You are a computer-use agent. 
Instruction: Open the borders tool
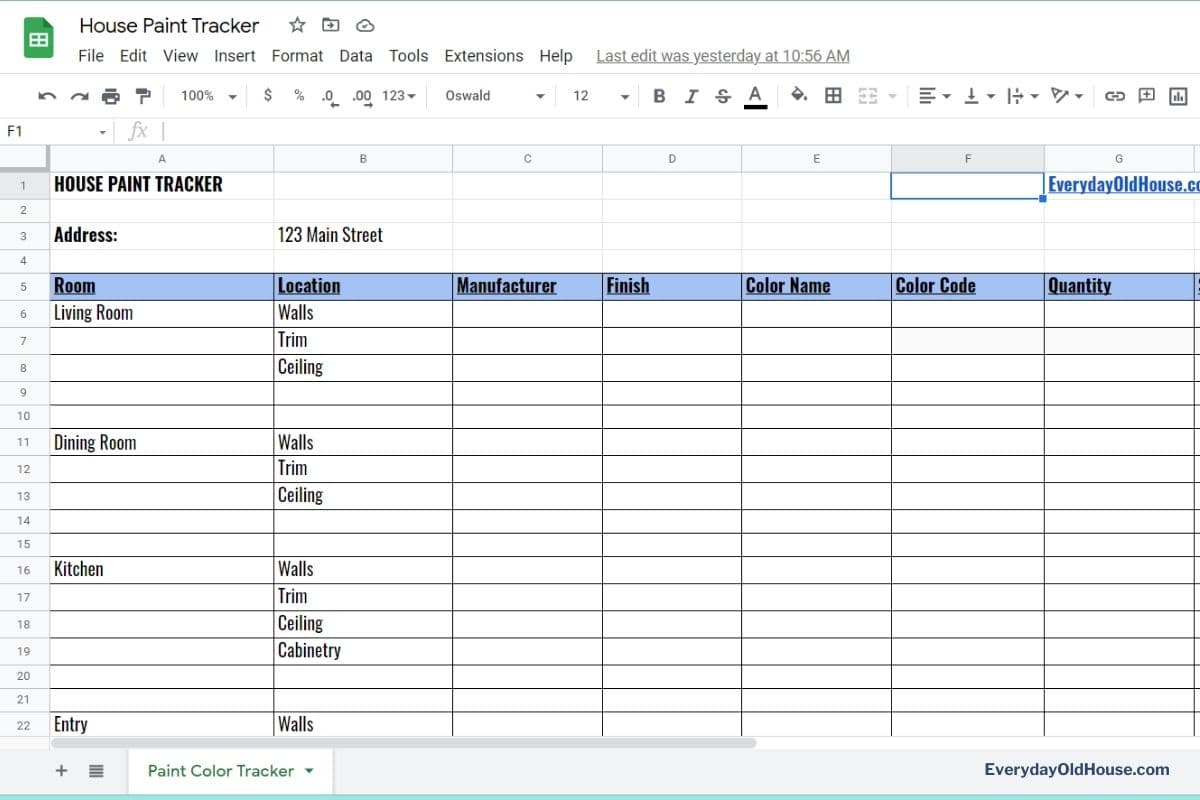point(832,96)
